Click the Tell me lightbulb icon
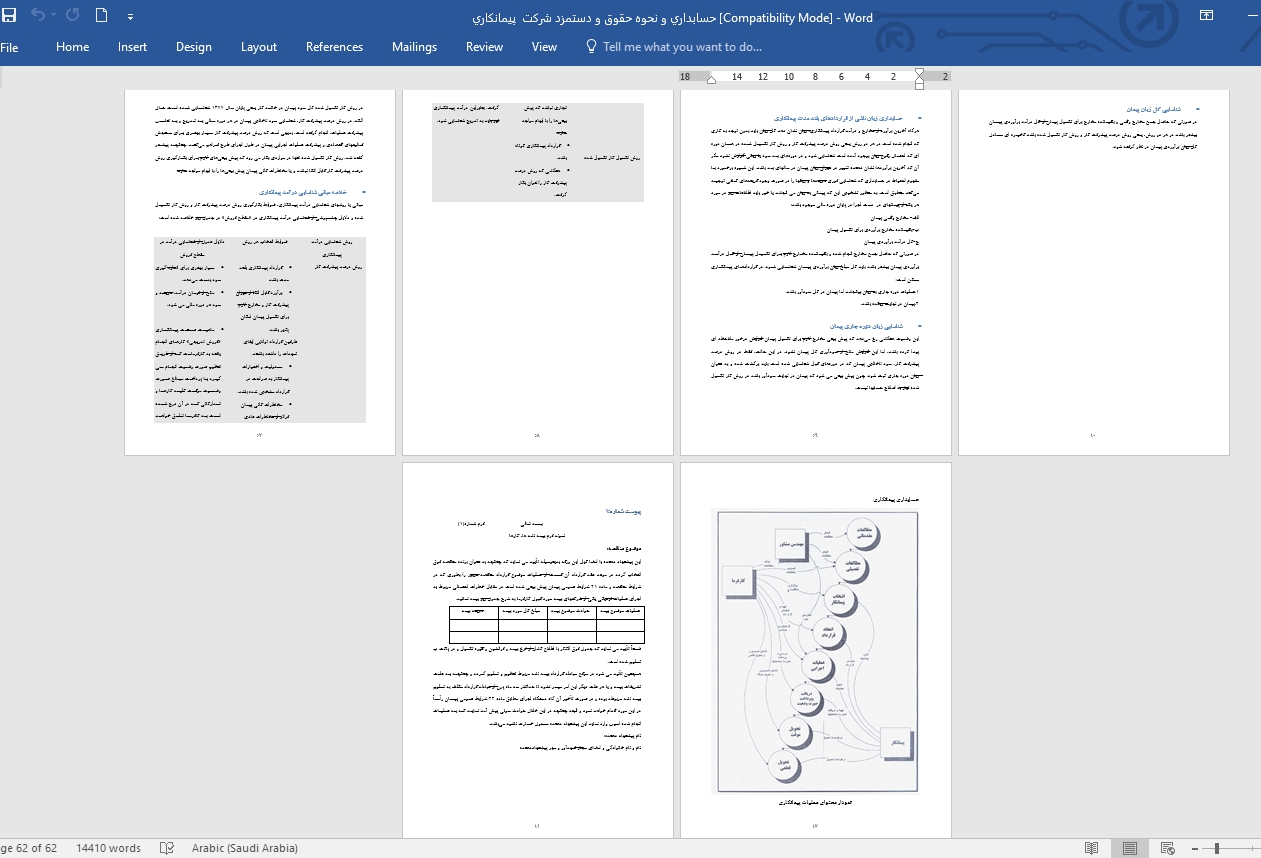The image size is (1261, 858). pyautogui.click(x=591, y=47)
